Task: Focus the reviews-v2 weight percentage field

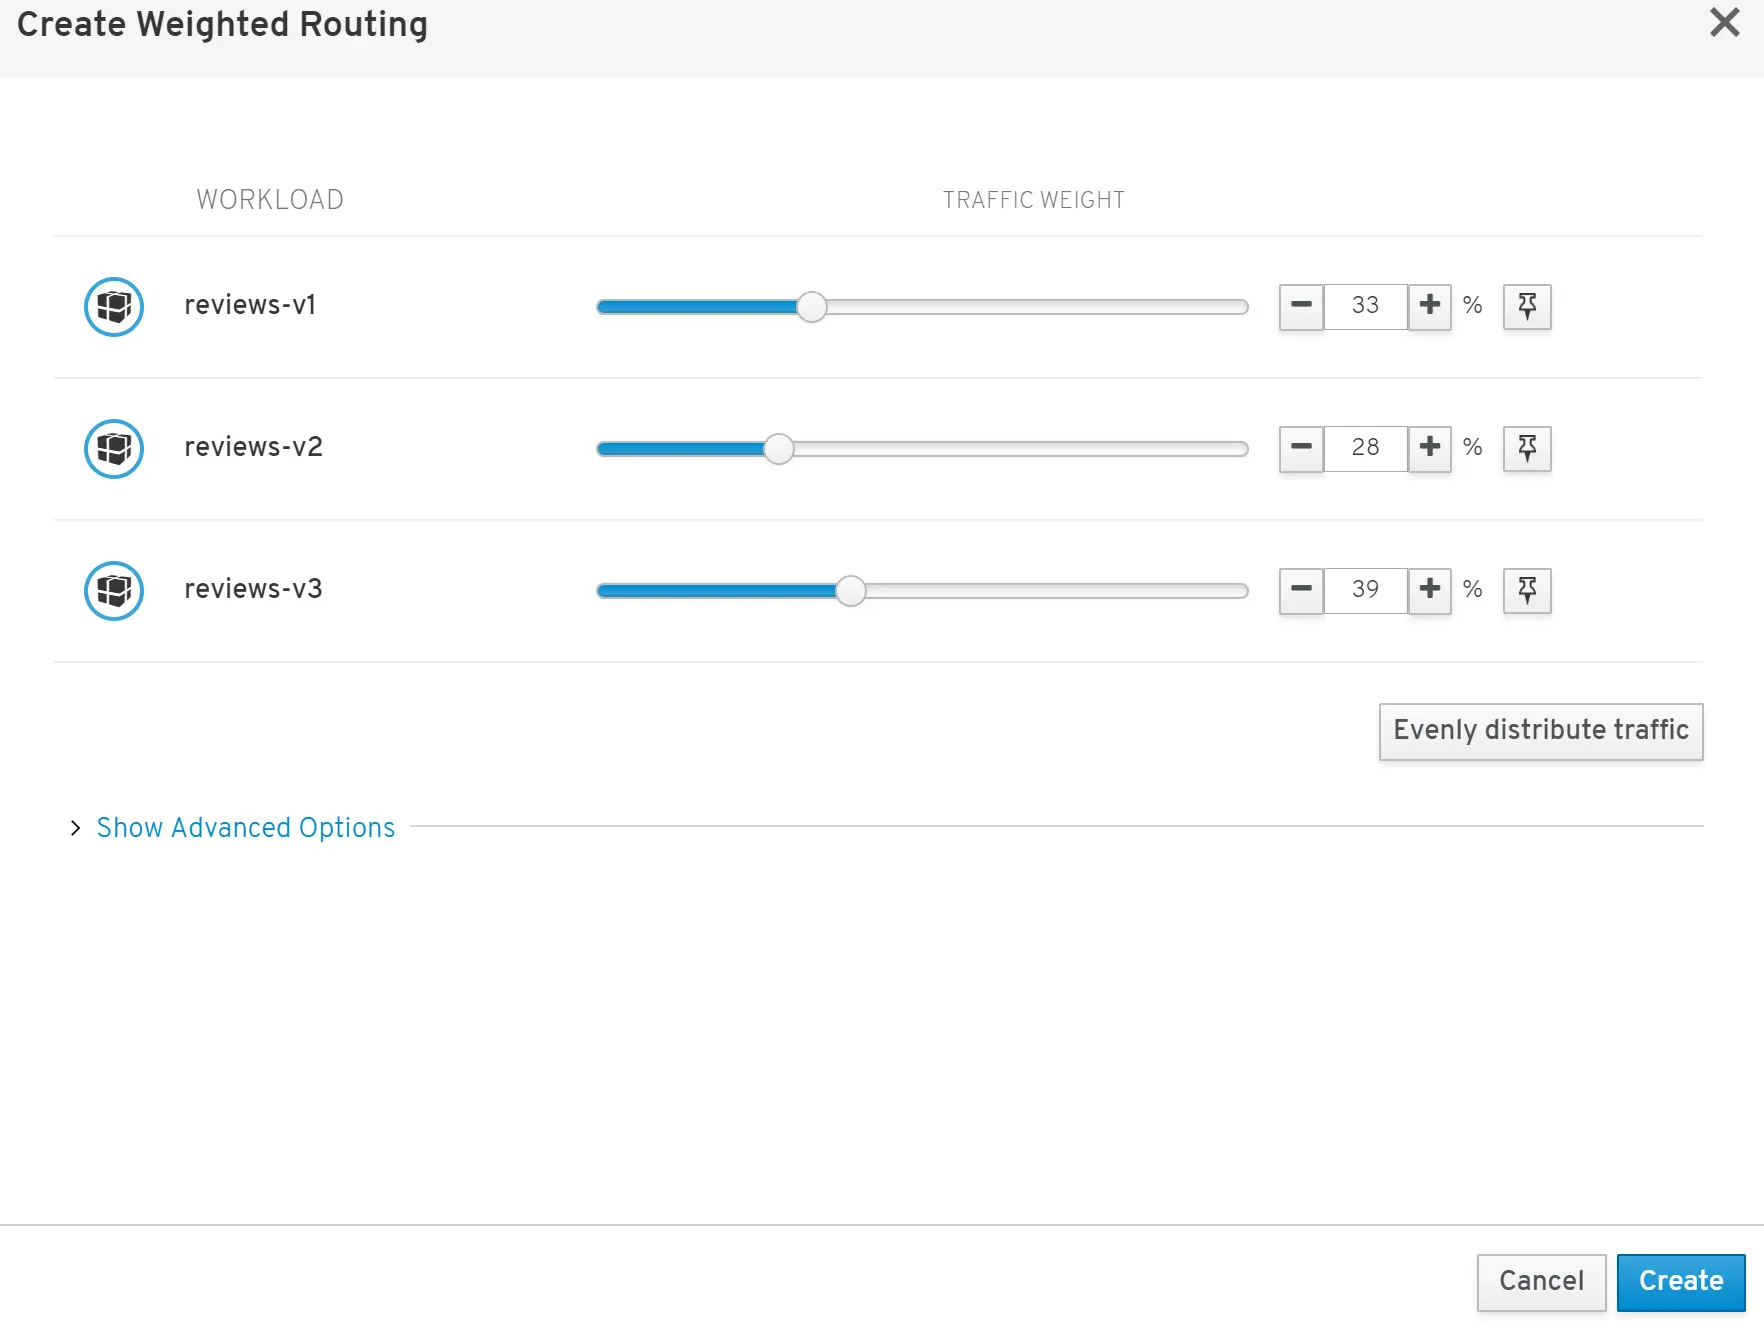Action: coord(1365,448)
